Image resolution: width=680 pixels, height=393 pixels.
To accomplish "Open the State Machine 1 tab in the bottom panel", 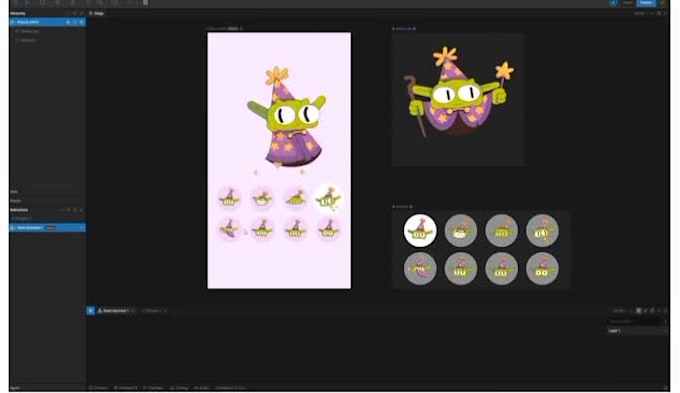I will coord(116,311).
